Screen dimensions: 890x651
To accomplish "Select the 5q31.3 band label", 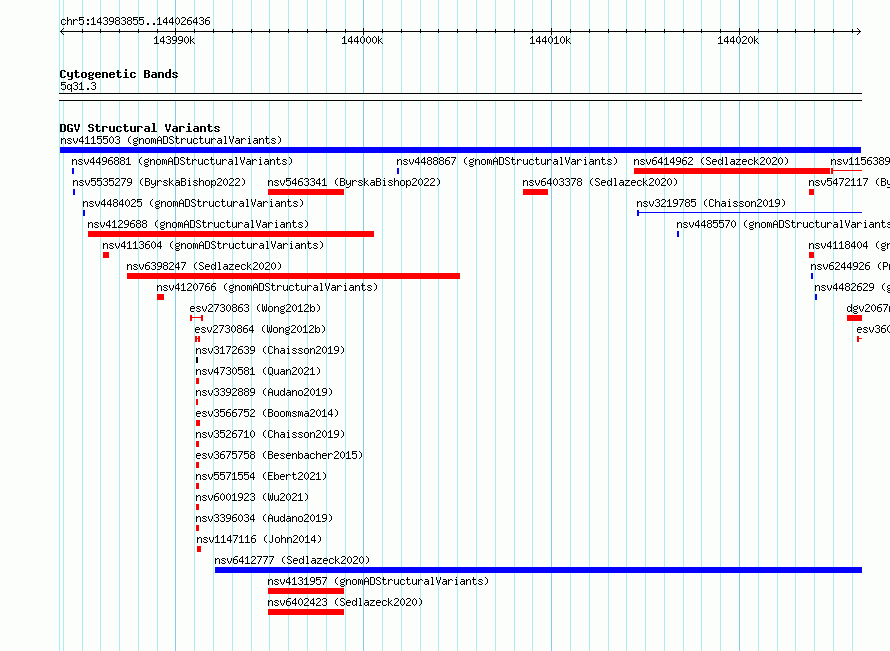I will pyautogui.click(x=78, y=86).
